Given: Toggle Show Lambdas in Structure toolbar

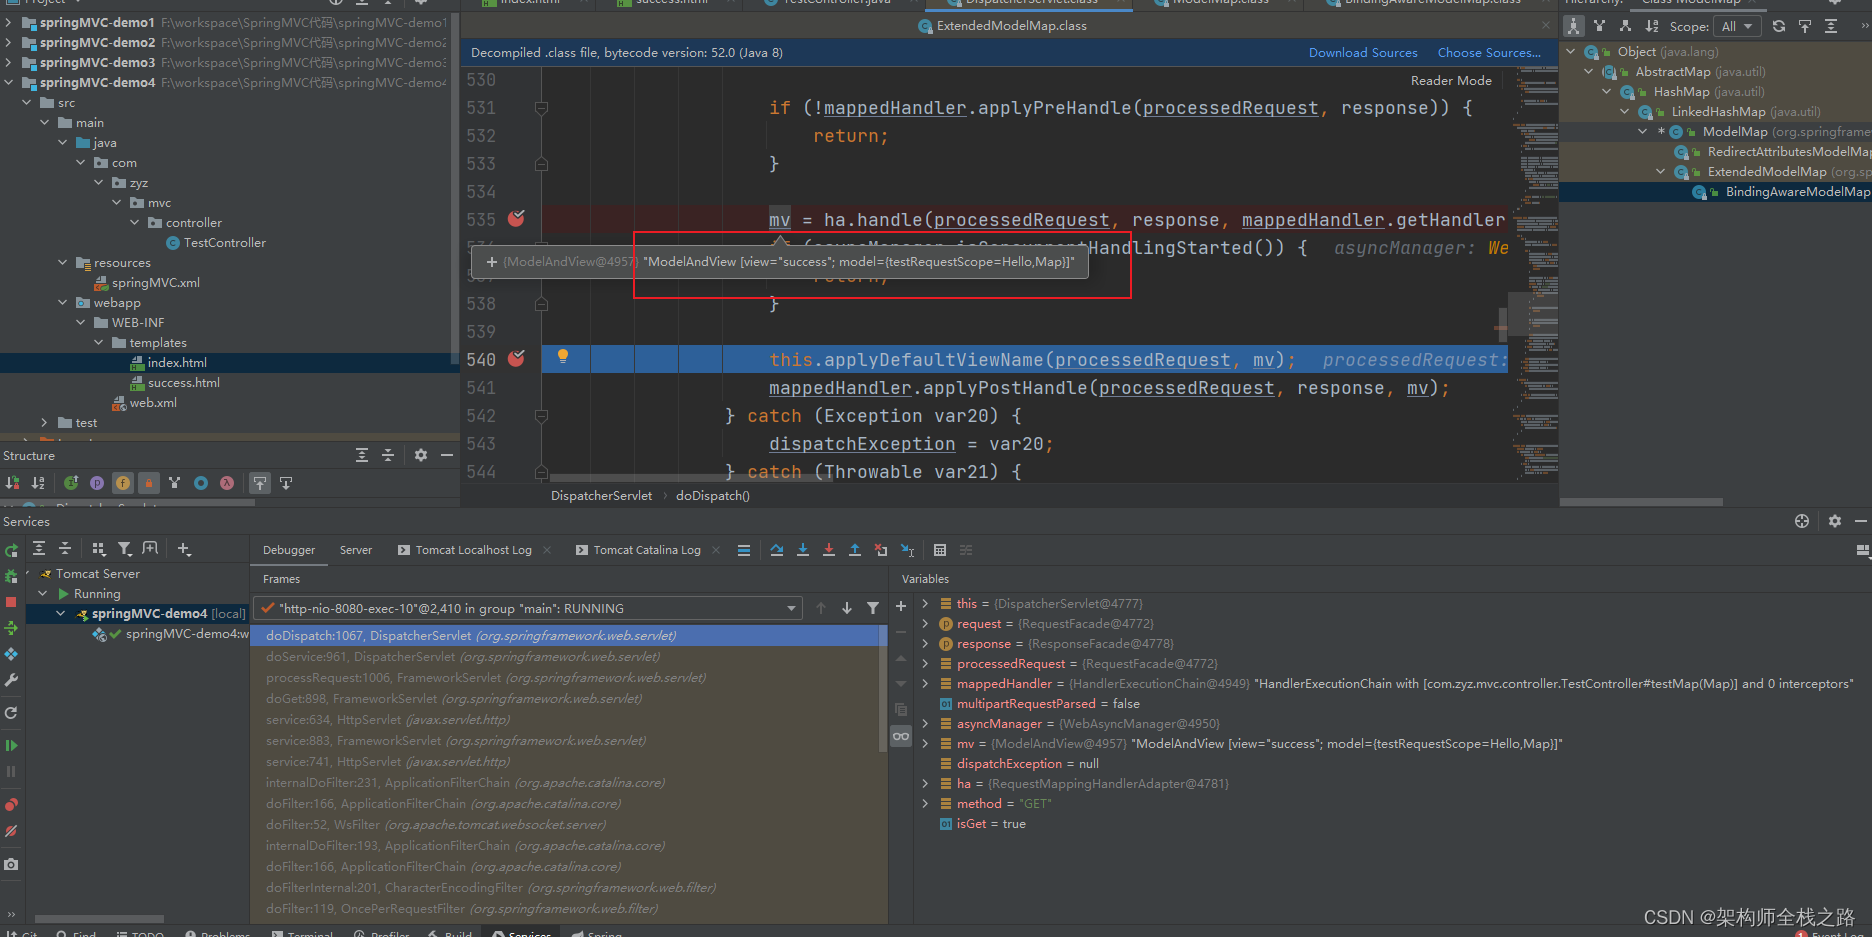Looking at the screenshot, I should [227, 483].
